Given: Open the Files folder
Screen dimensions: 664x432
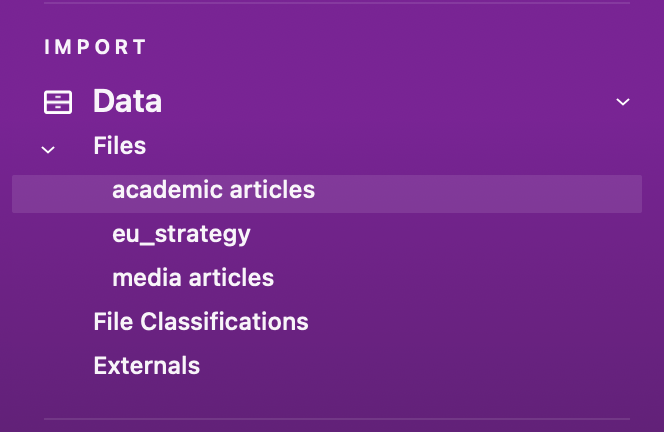Looking at the screenshot, I should point(119,146).
